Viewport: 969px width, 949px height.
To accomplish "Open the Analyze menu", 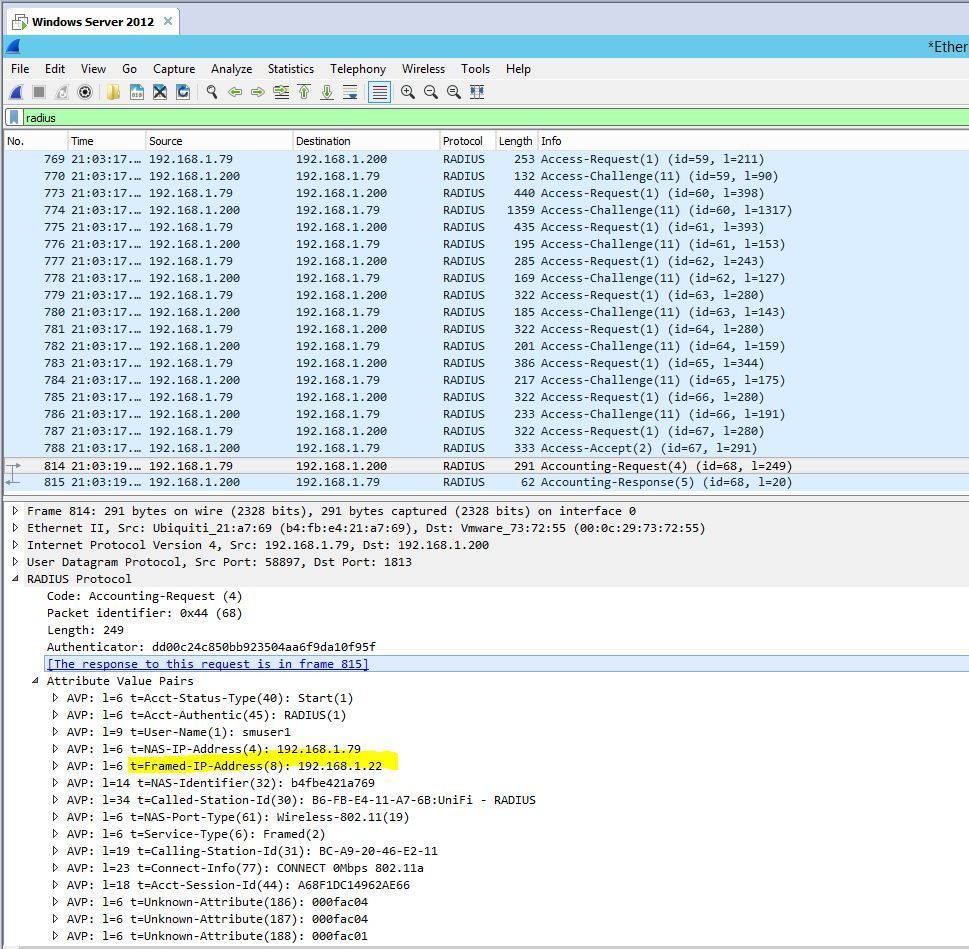I will (x=231, y=69).
